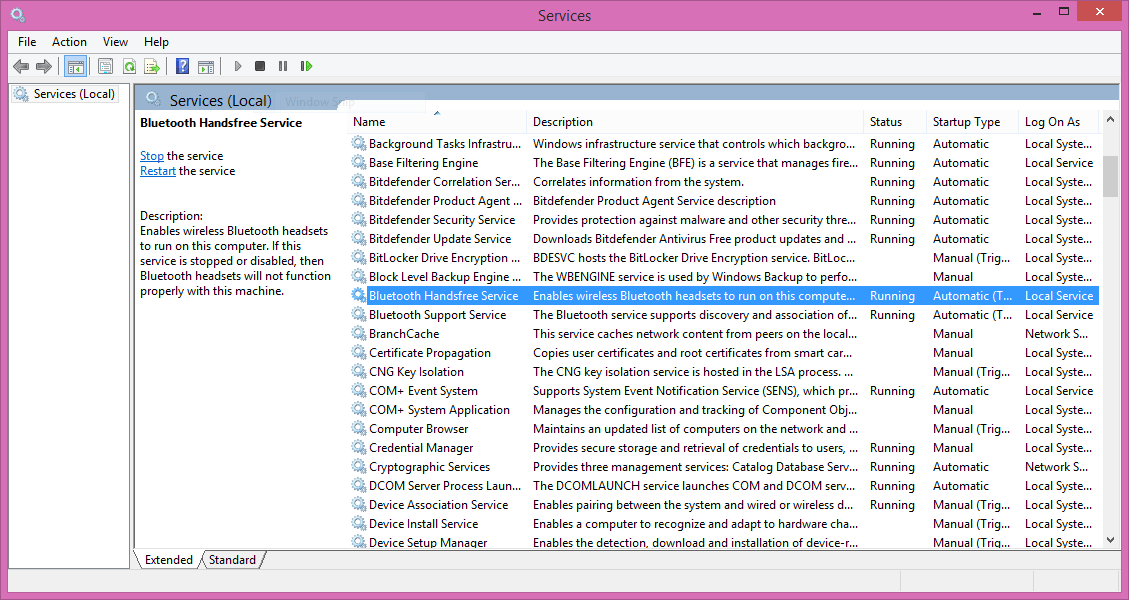The image size is (1129, 600).
Task: Click the Stop Service square icon
Action: [x=260, y=66]
